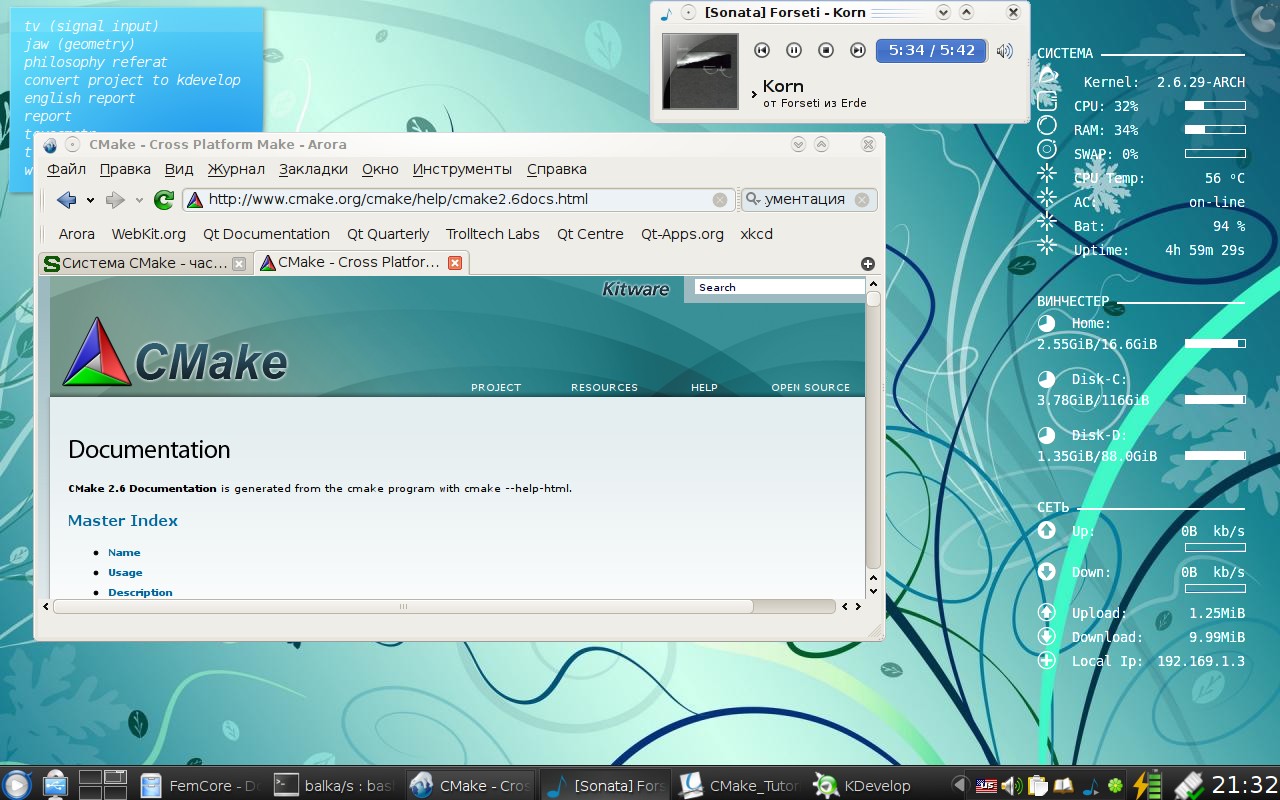This screenshot has height=800, width=1280.
Task: Click the Arora globe window menu icon
Action: tap(50, 145)
